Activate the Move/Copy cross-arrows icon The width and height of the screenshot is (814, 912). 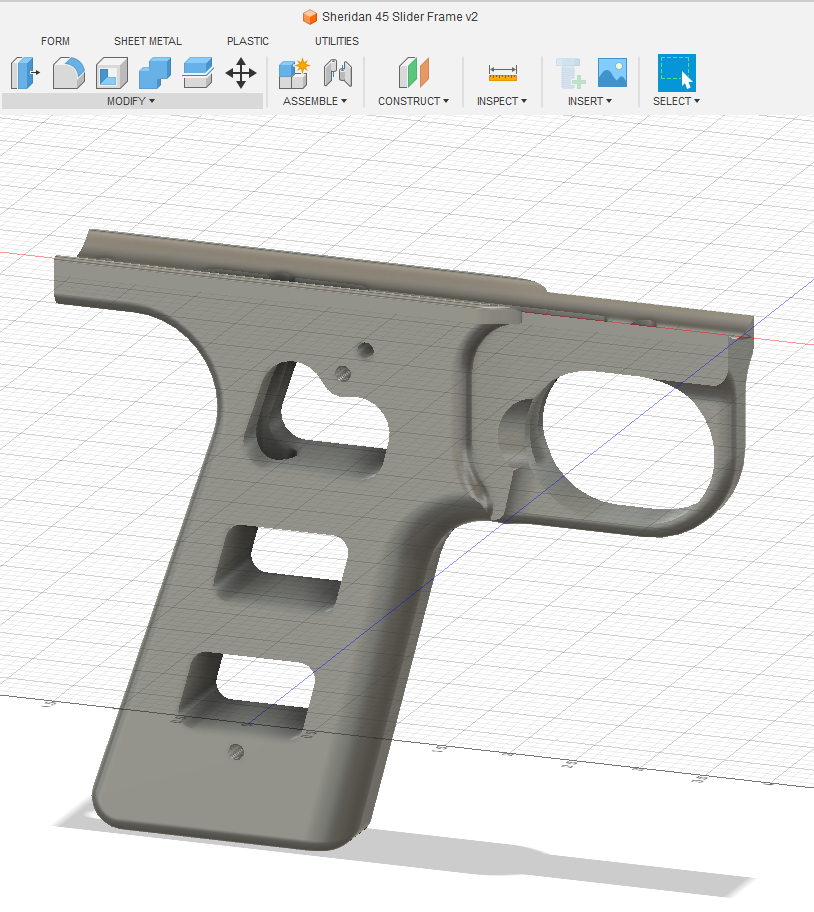(241, 73)
